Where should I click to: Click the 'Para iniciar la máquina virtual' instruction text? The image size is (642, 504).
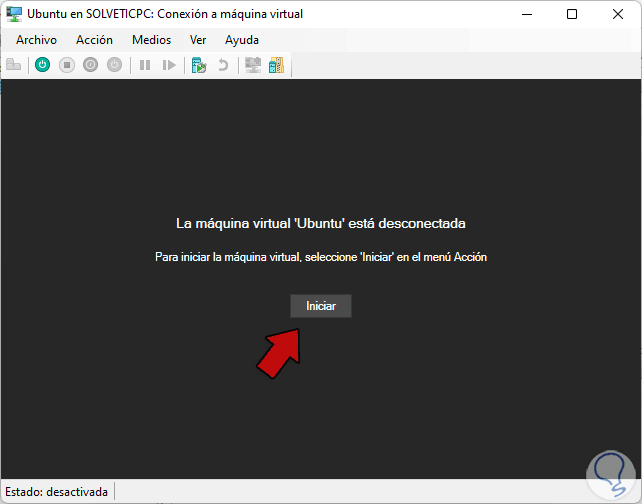321,257
